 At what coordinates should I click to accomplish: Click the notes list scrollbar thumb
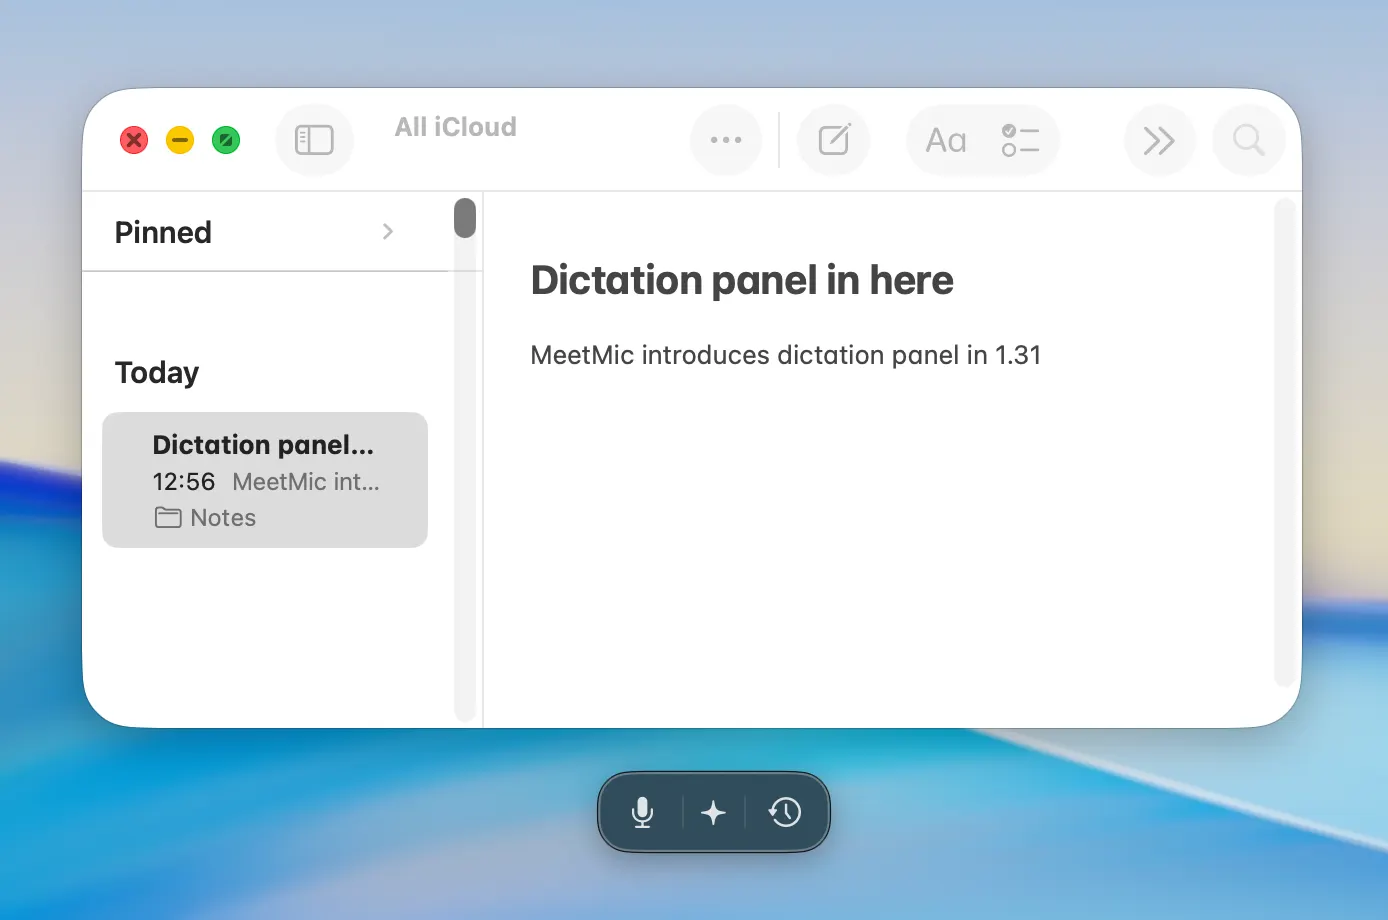[x=464, y=218]
